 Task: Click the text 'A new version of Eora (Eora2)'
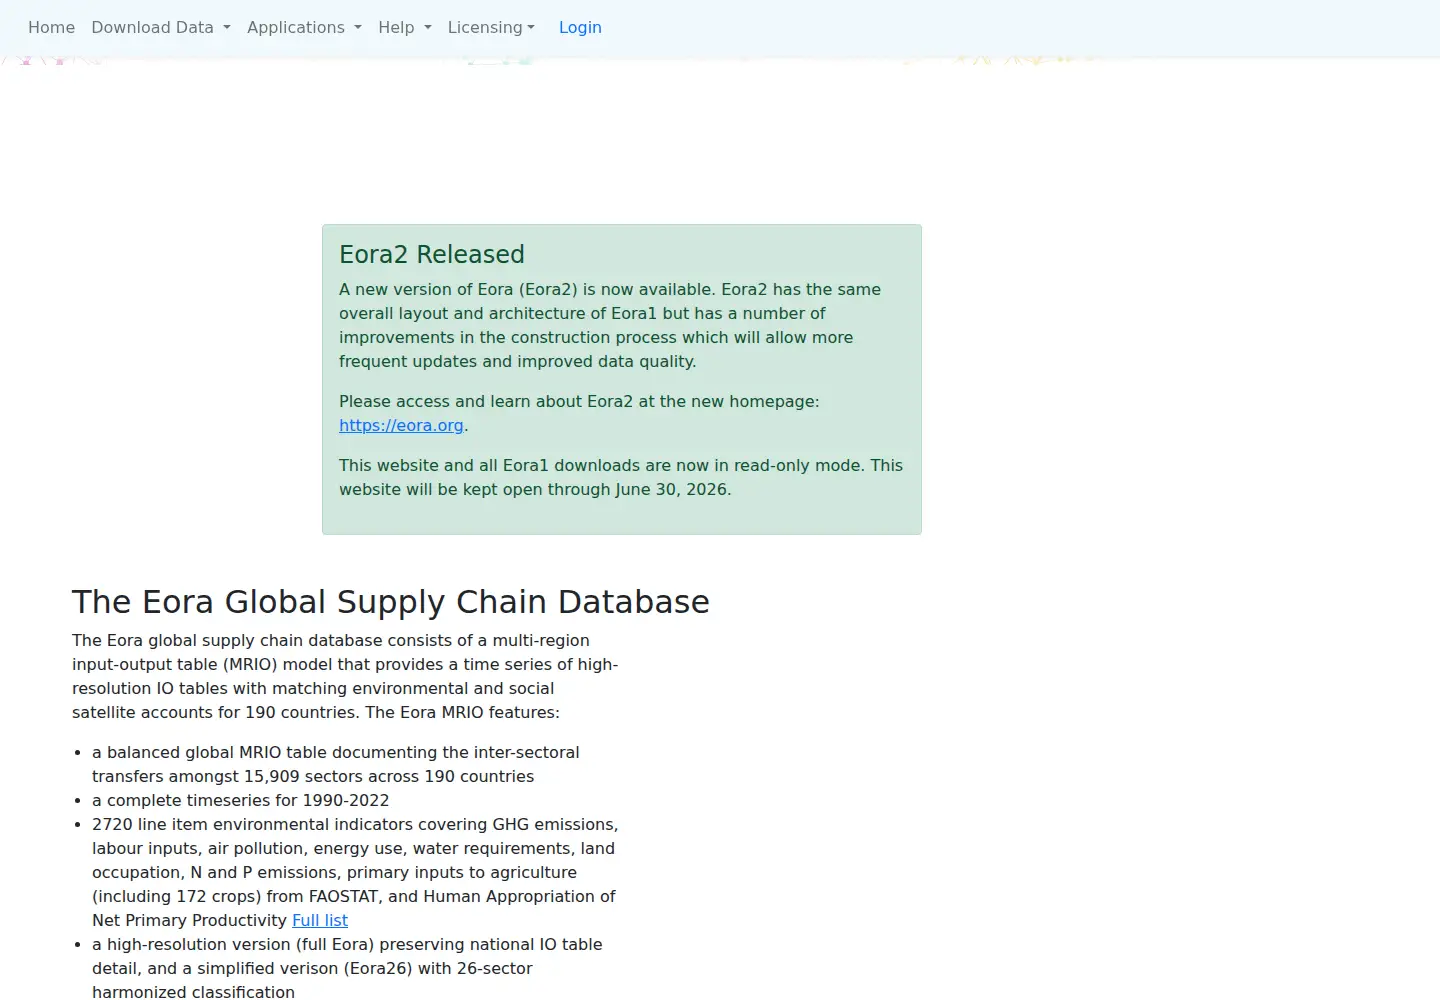[x=458, y=289]
